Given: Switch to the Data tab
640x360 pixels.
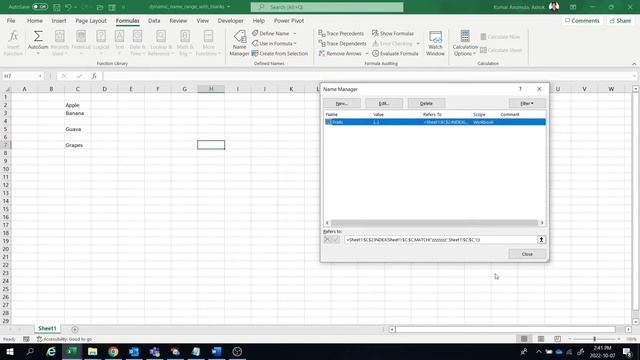Looking at the screenshot, I should [x=154, y=20].
